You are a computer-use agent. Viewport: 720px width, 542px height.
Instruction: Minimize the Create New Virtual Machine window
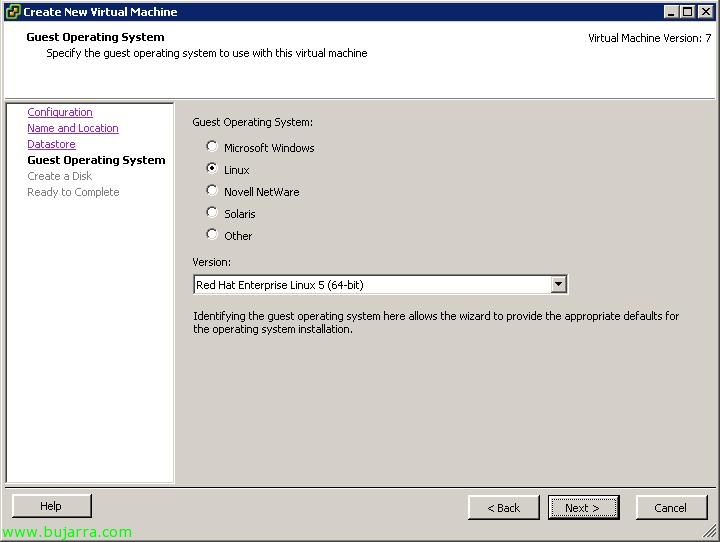(x=671, y=12)
